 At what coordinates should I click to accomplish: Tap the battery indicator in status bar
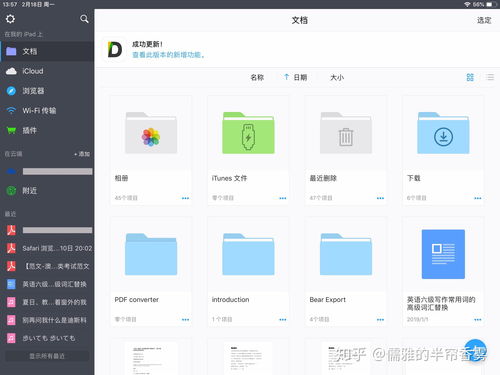coord(492,4)
